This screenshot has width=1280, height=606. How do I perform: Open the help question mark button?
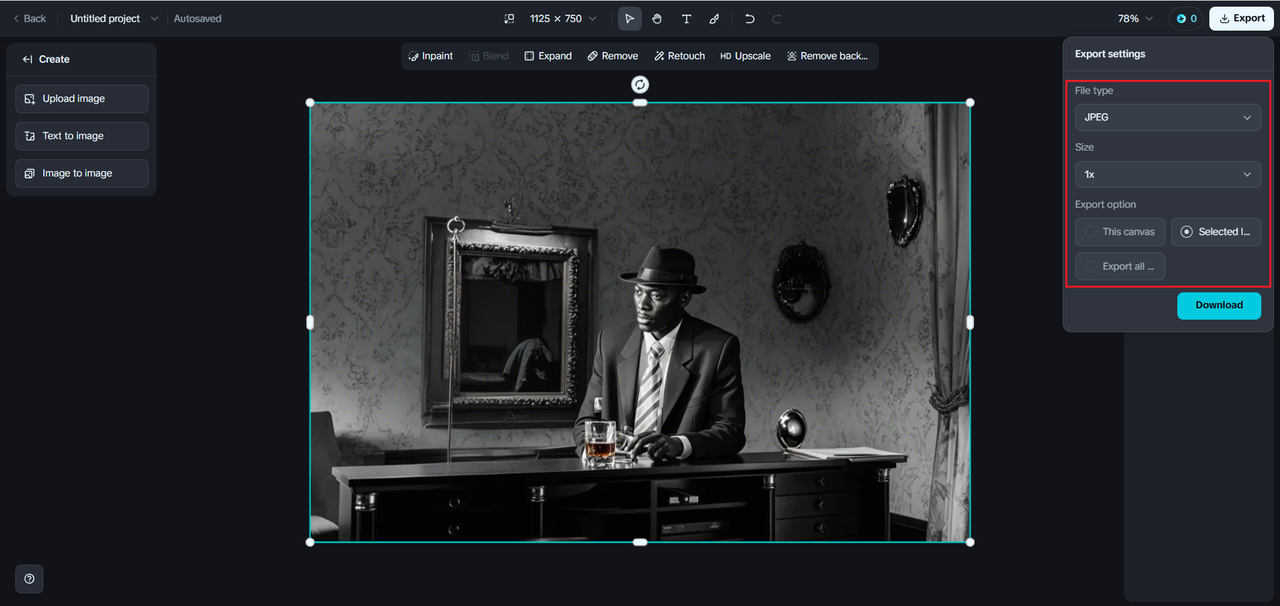[x=29, y=579]
